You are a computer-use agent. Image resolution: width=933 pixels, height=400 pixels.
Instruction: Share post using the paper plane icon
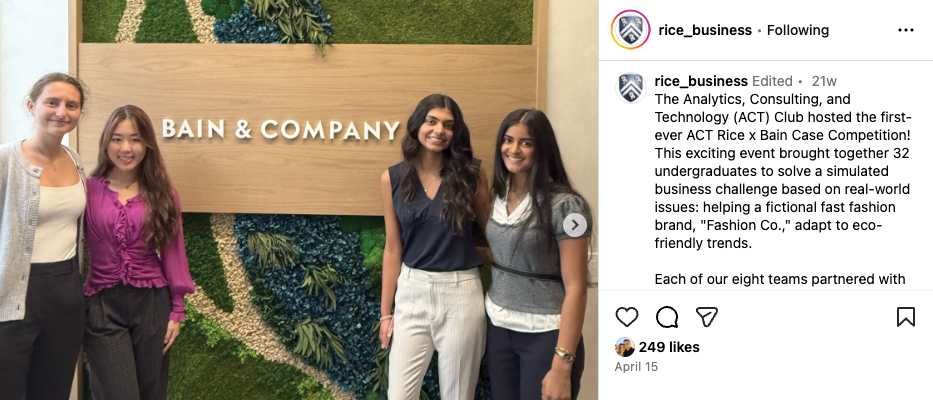click(x=706, y=317)
